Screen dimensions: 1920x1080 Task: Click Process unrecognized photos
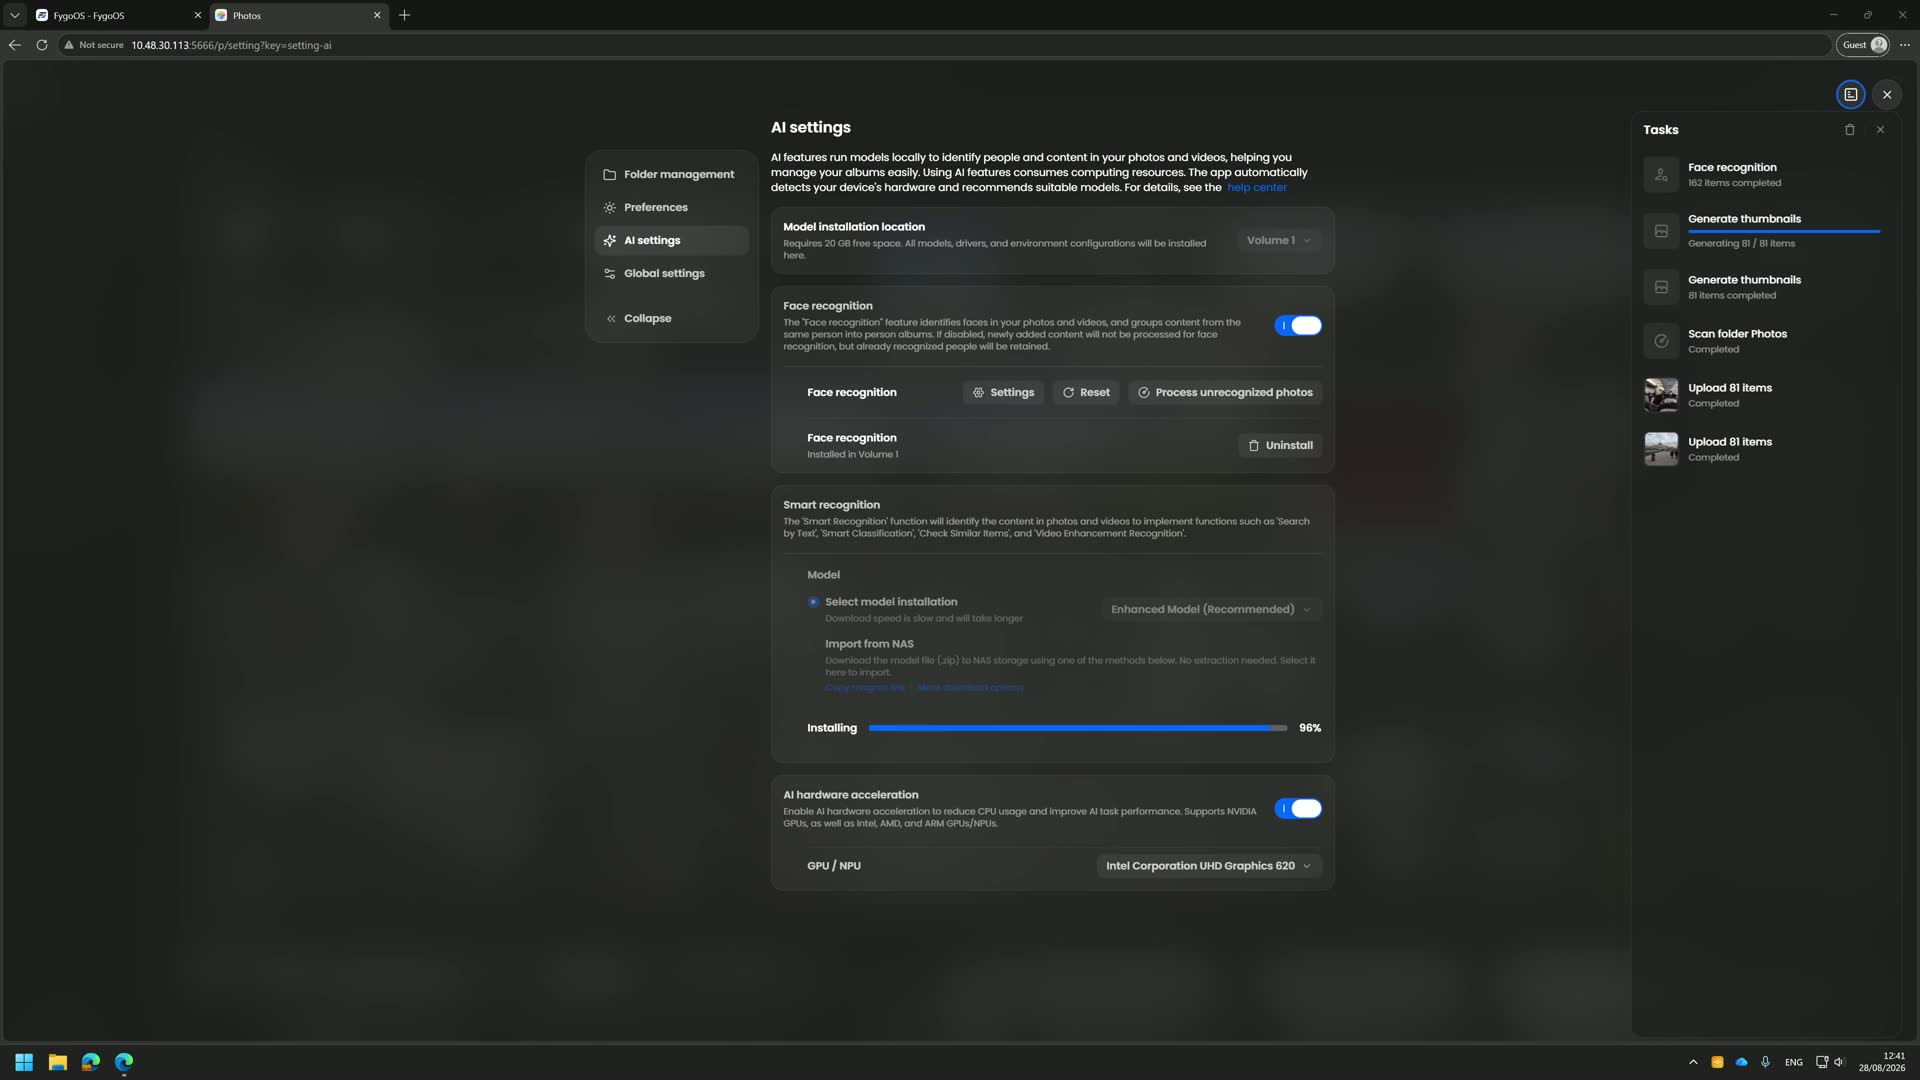tap(1225, 392)
